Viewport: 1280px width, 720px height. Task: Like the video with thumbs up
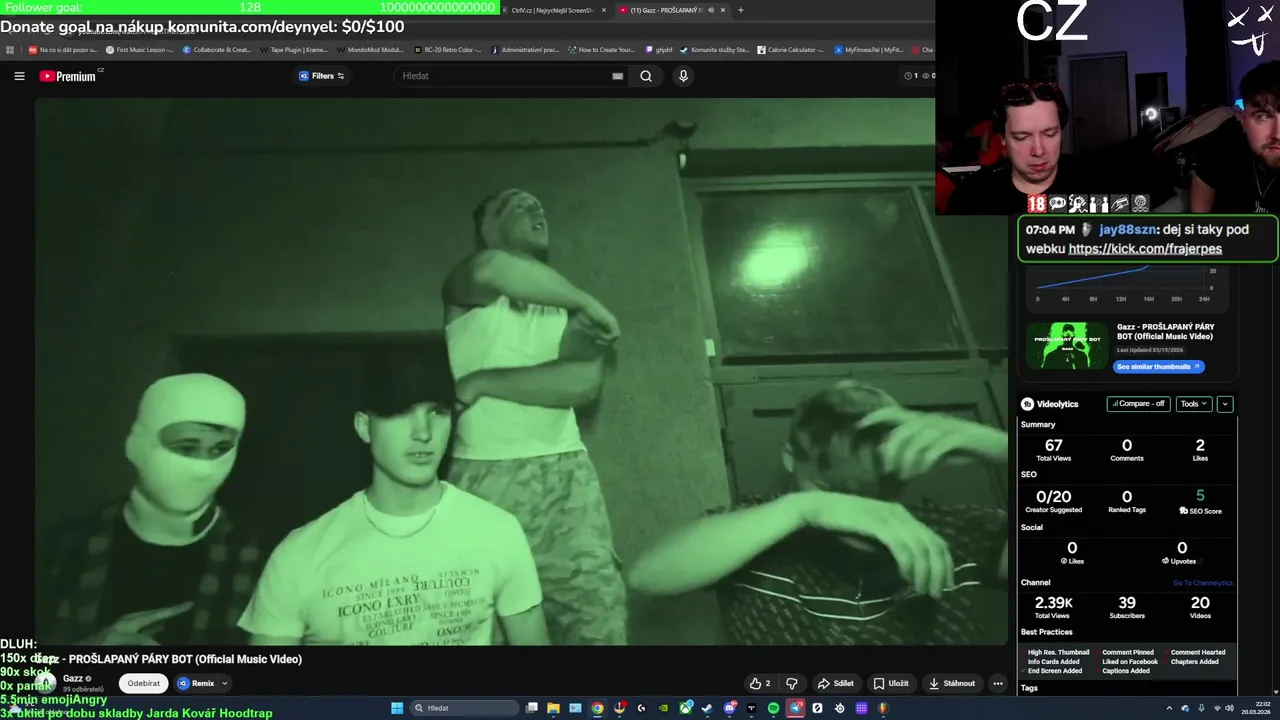tap(760, 684)
